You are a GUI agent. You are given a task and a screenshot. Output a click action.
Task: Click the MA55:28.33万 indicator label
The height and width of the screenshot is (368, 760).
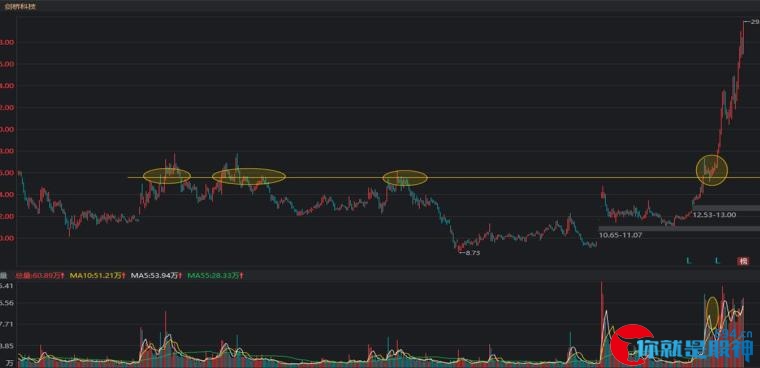215,276
